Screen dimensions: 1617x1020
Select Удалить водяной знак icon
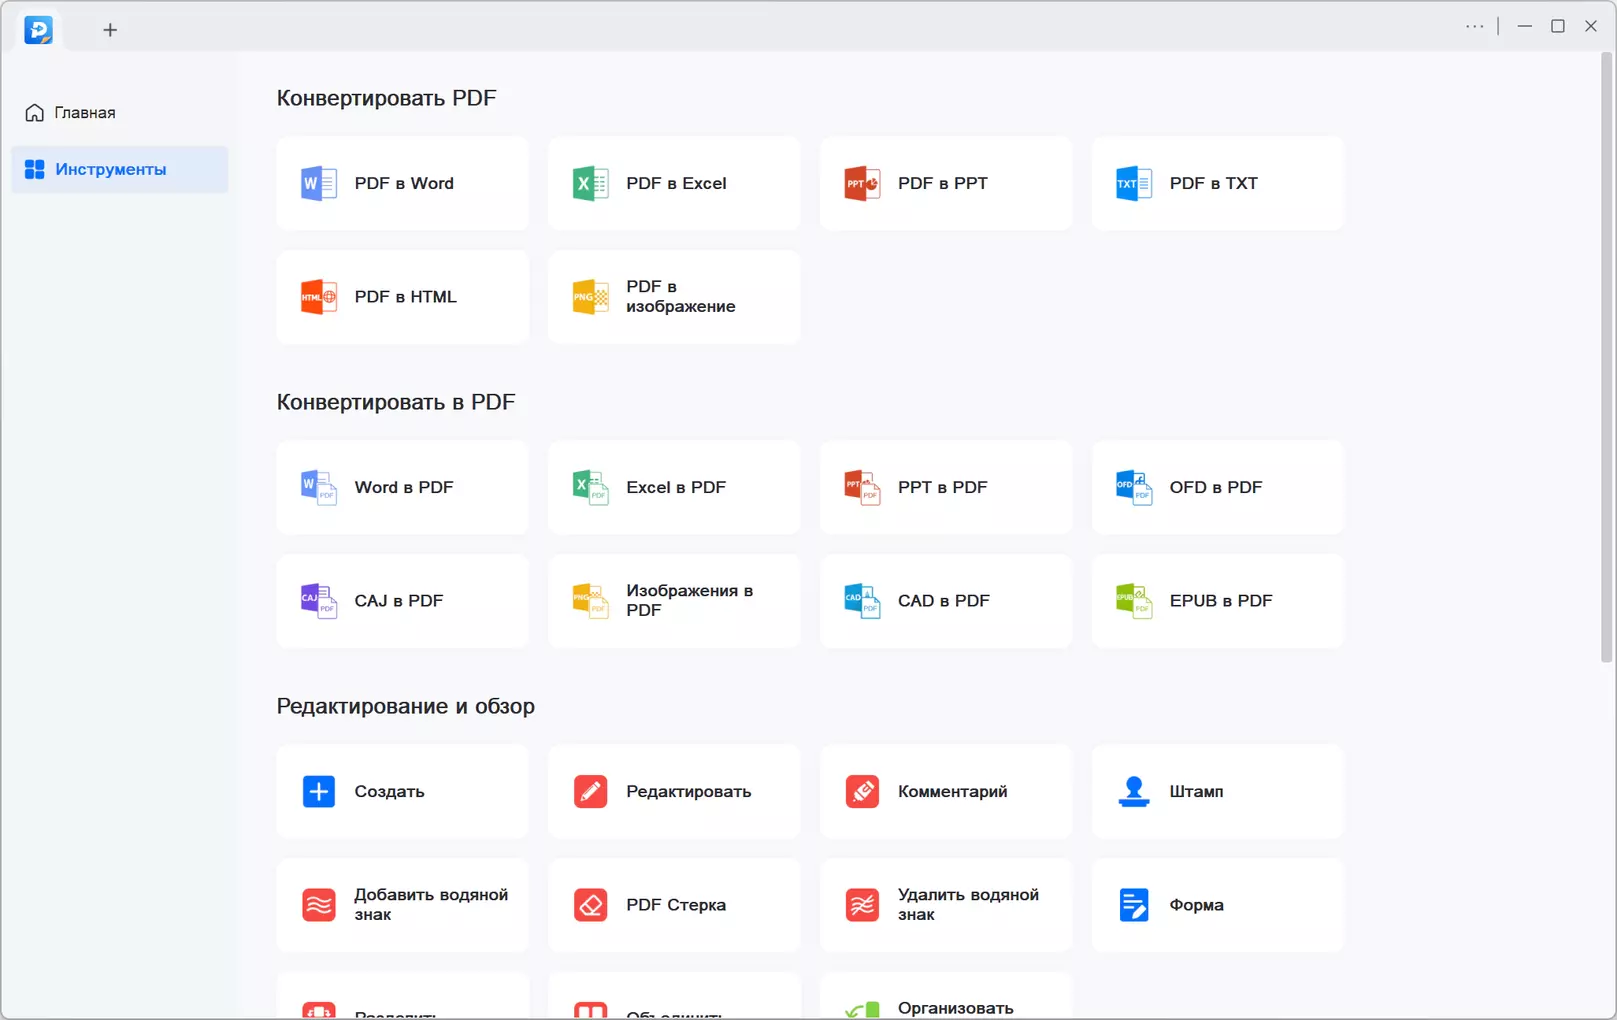click(x=862, y=905)
